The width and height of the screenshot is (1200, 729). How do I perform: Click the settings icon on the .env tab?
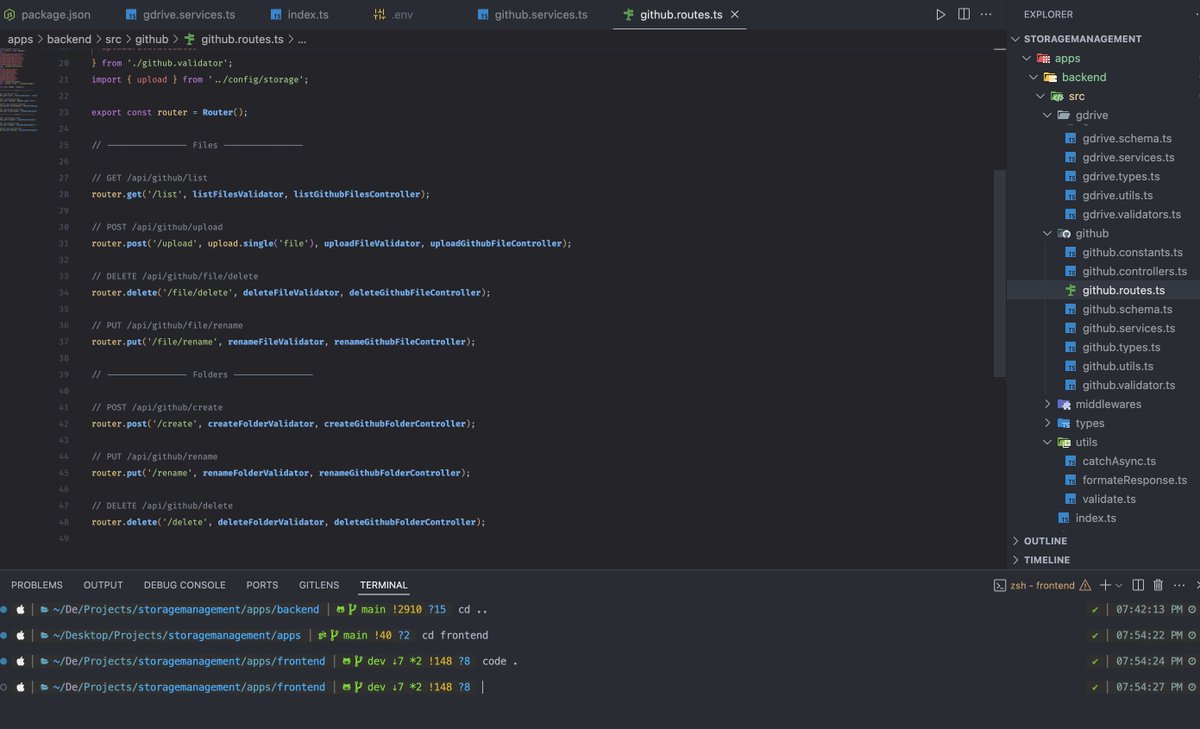pyautogui.click(x=379, y=15)
